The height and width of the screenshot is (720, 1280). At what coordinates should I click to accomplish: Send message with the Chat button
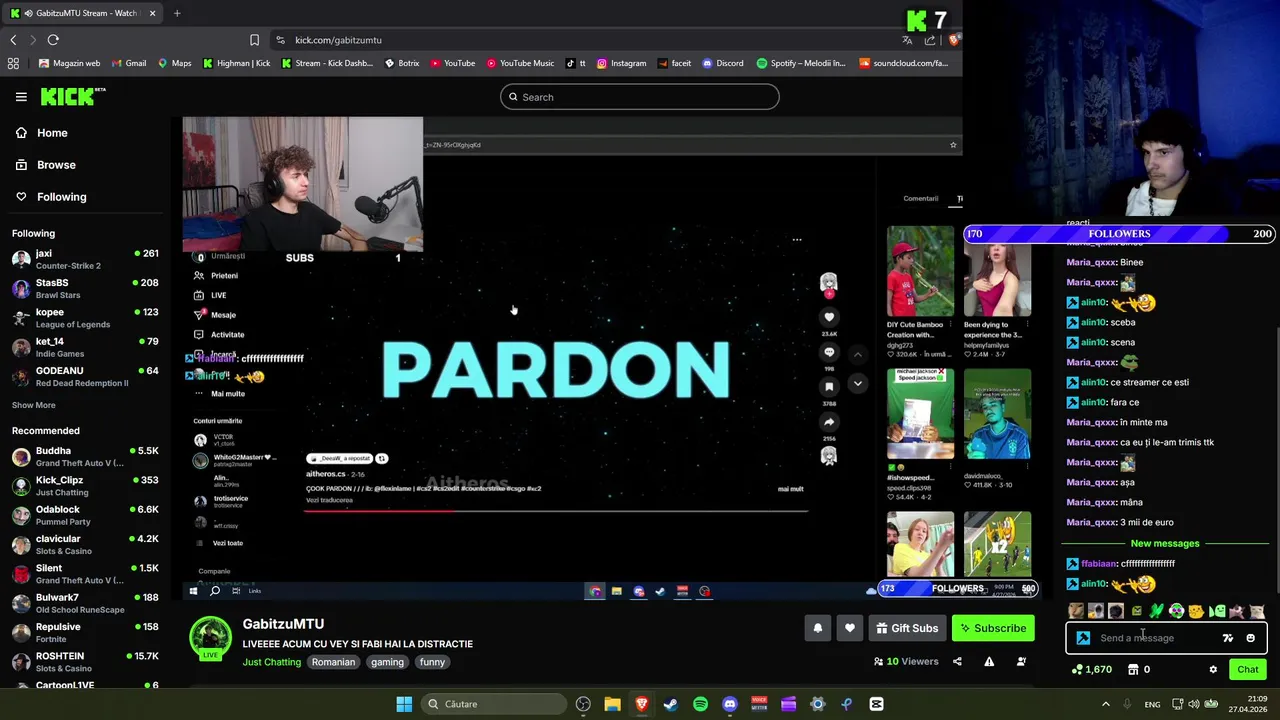point(1248,670)
